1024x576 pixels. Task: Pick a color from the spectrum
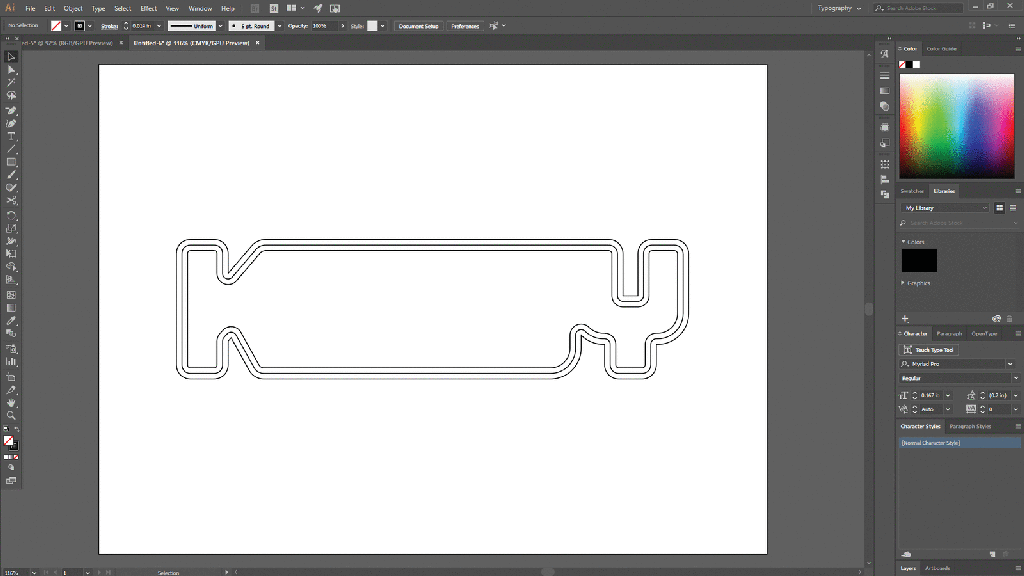(x=956, y=125)
